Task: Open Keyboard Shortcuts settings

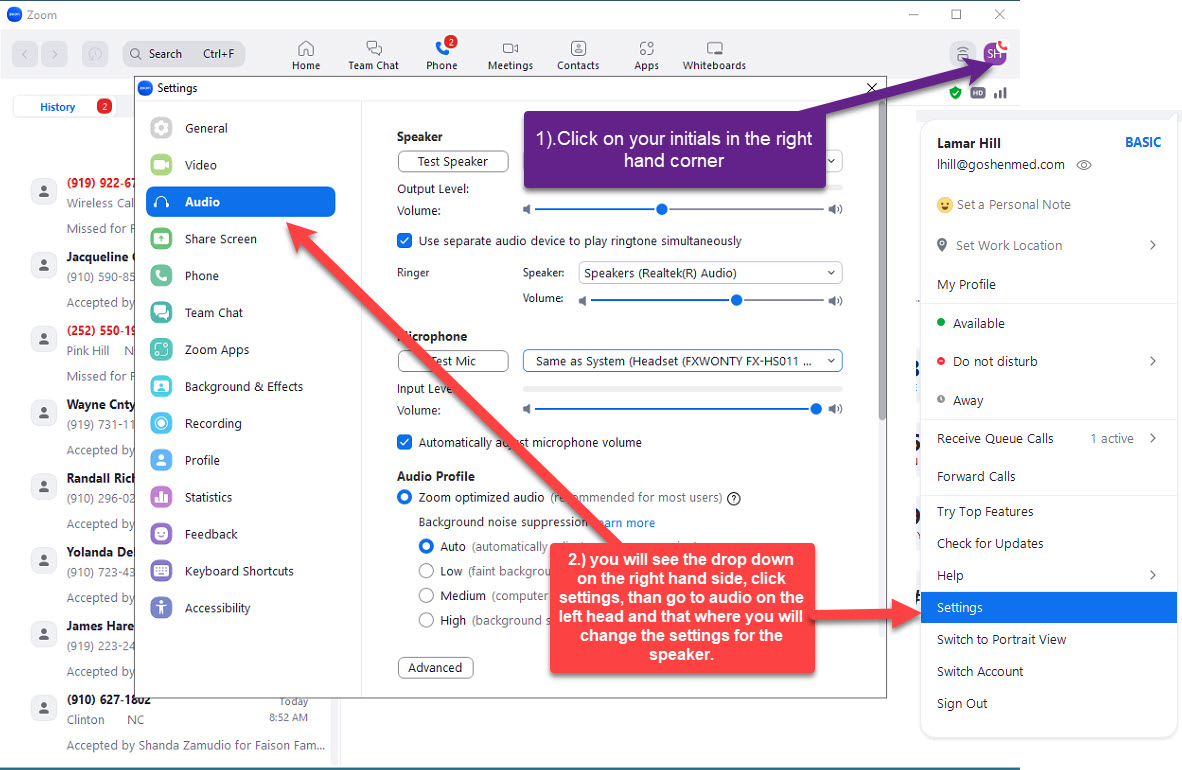Action: coord(240,572)
